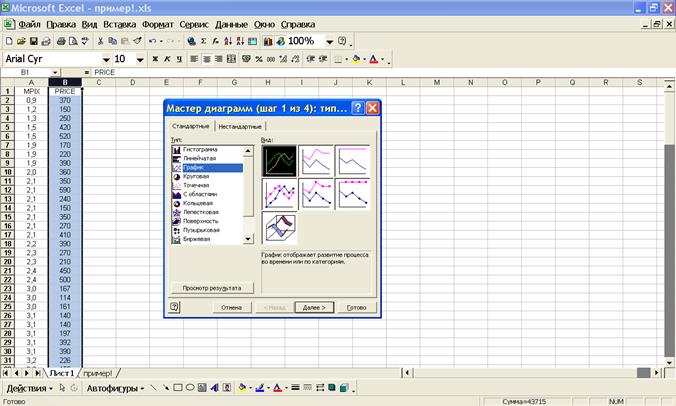
Task: Open the Данные menu
Action: (x=232, y=25)
